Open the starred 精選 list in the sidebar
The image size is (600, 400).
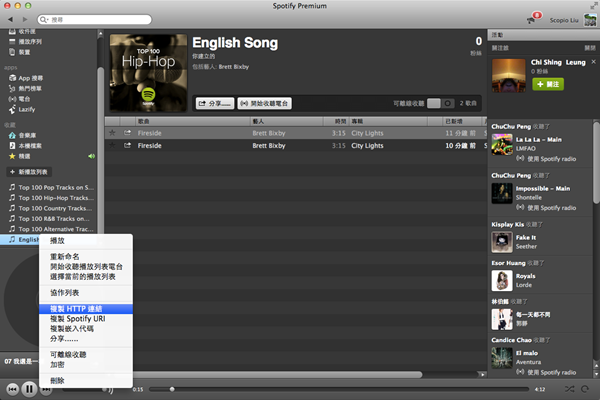coord(20,156)
